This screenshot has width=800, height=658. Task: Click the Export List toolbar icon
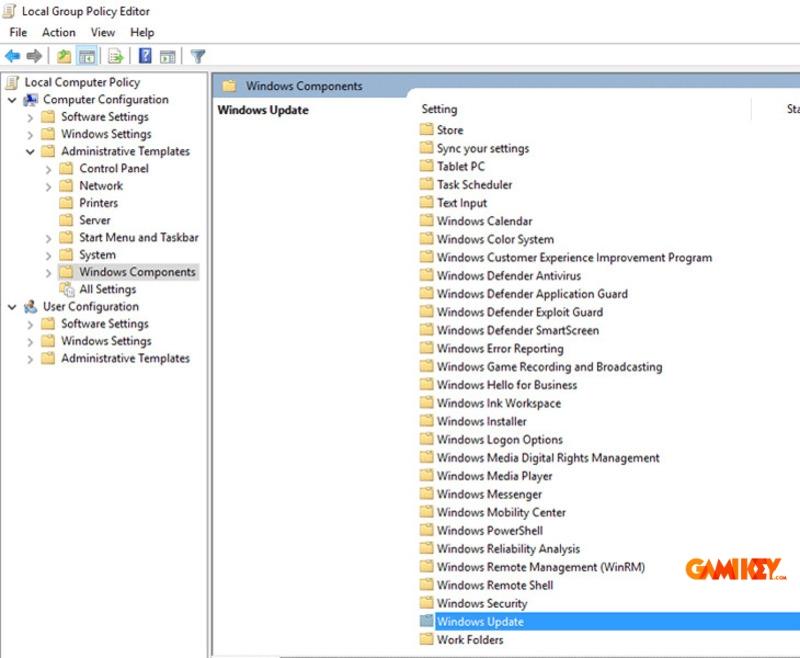click(116, 56)
